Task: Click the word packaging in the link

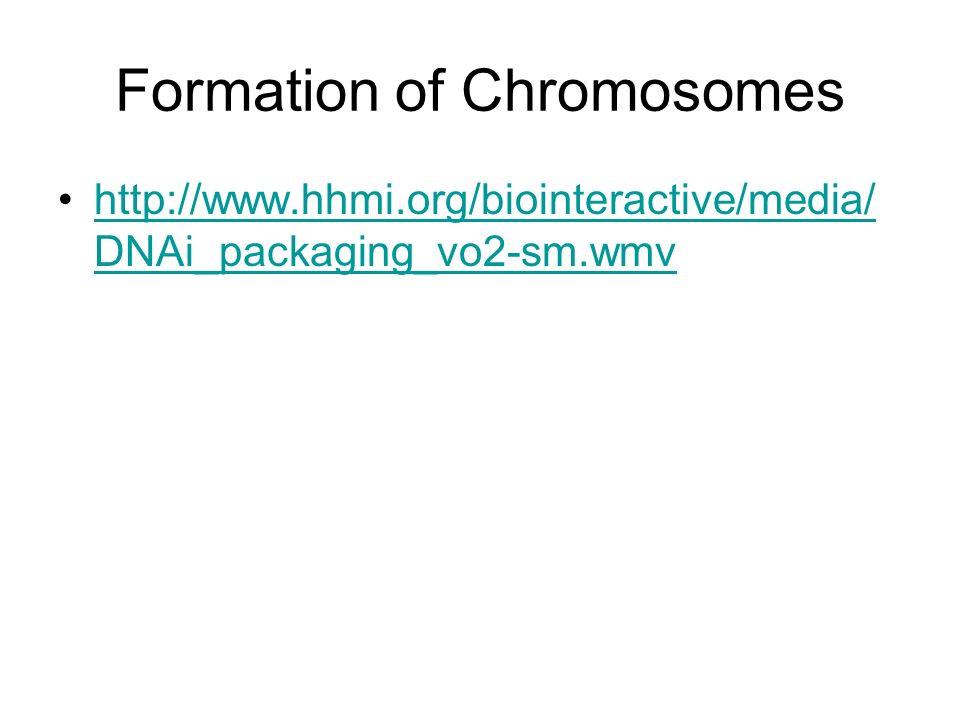Action: tap(316, 252)
